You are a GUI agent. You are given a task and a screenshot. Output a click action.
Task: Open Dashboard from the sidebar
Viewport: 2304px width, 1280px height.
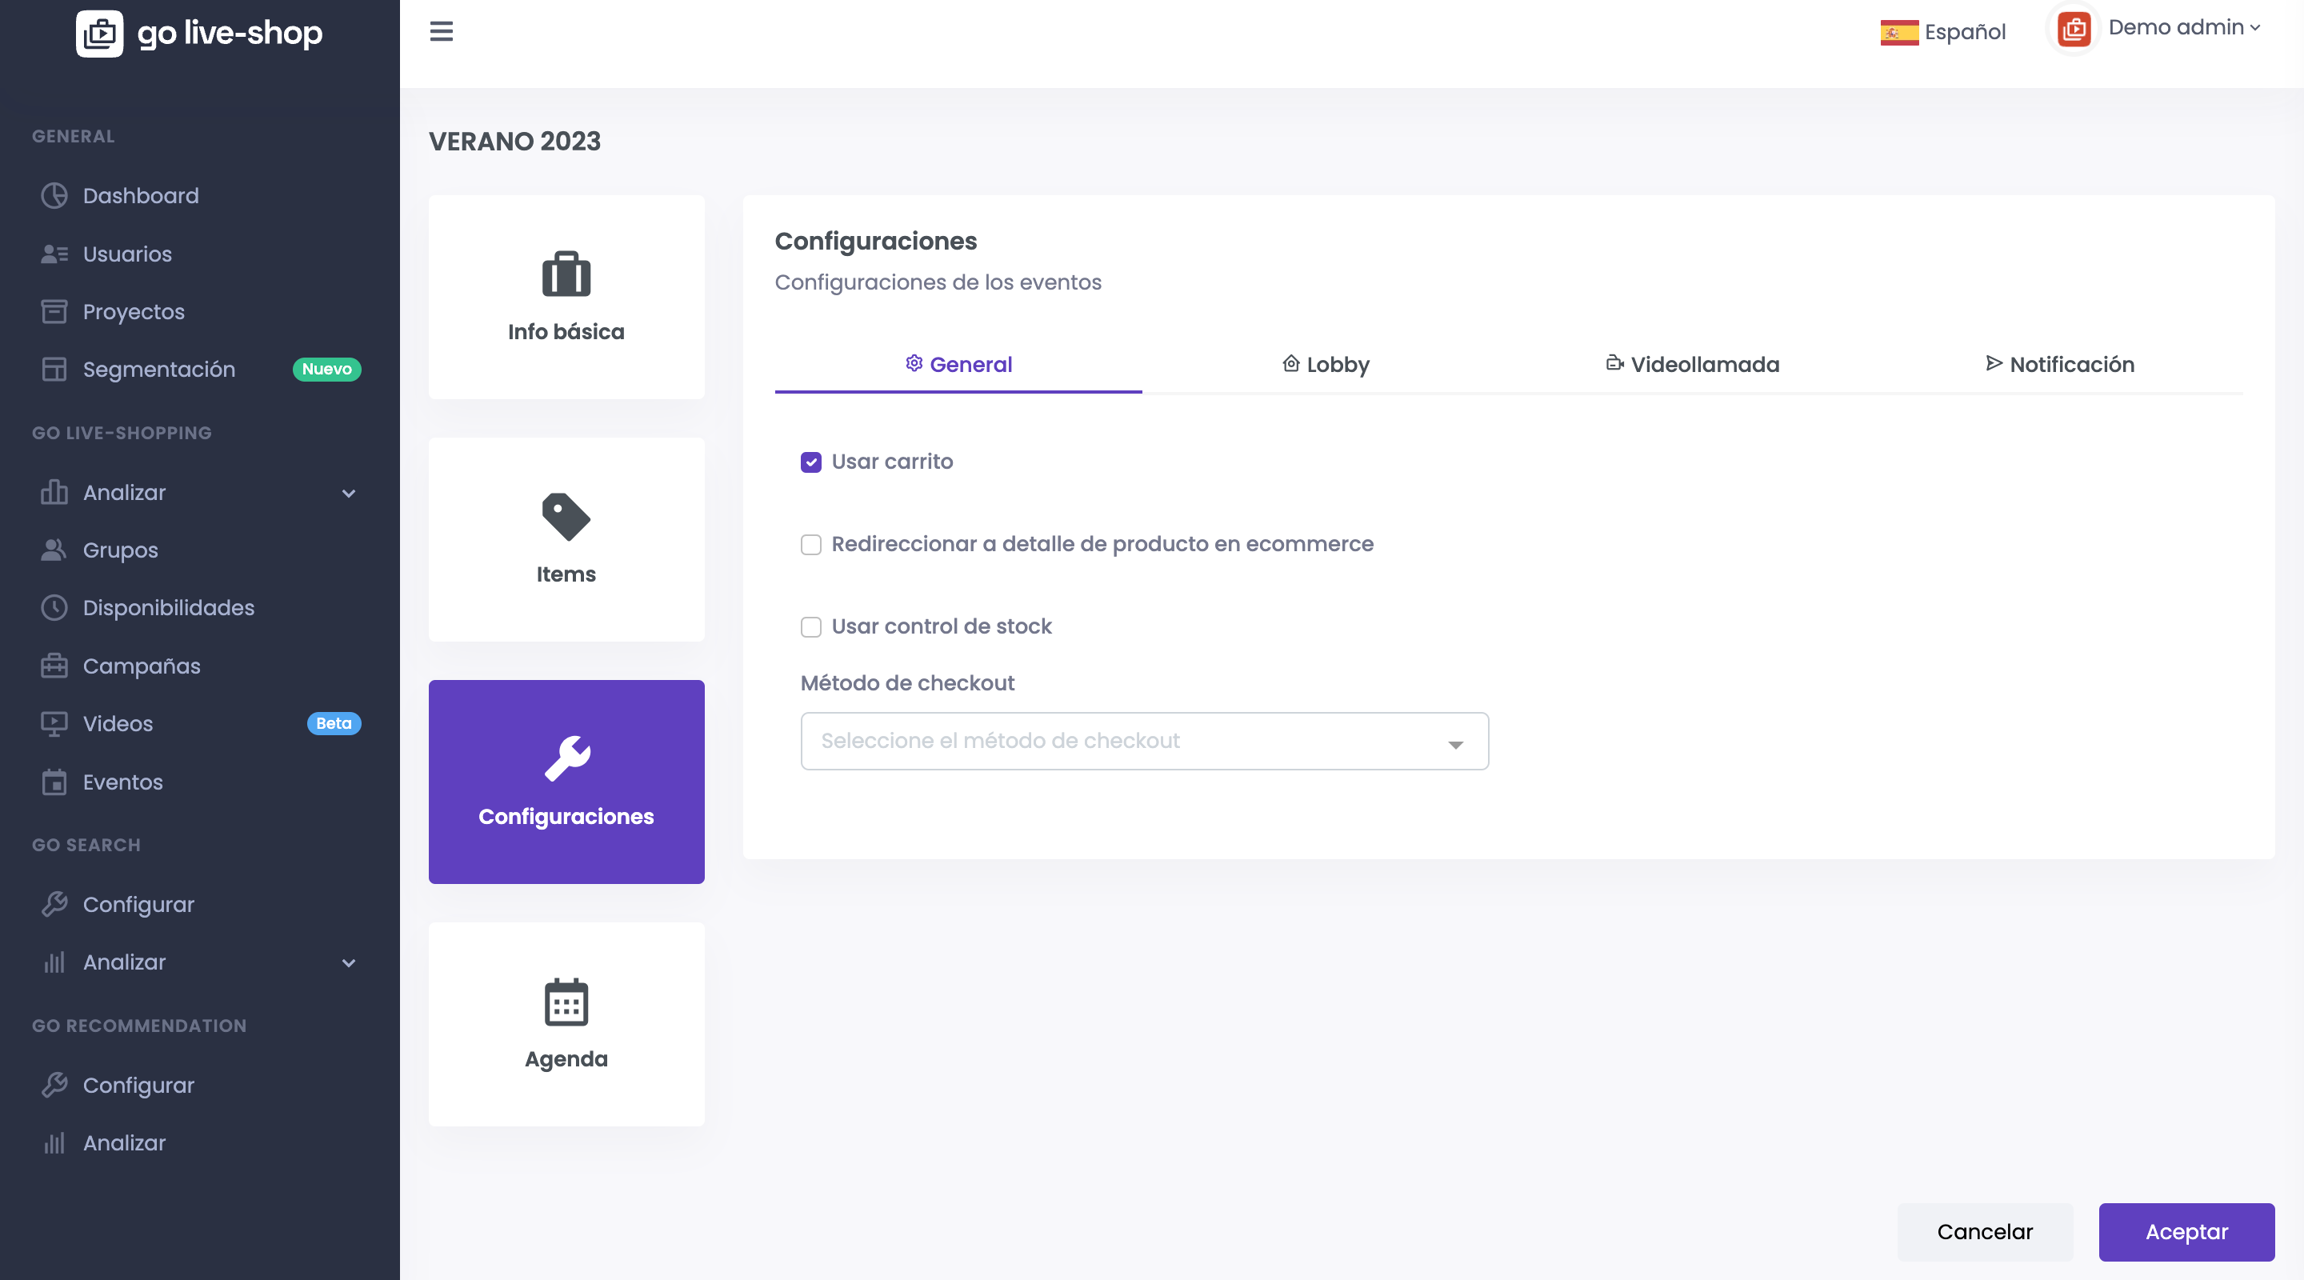[140, 196]
